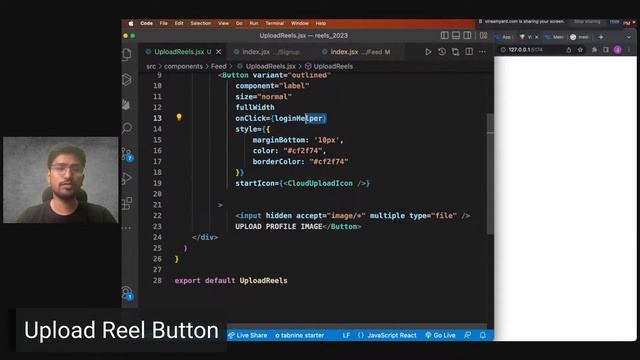Image resolution: width=640 pixels, height=360 pixels.
Task: Open the Accounts icon in activity bar
Action: click(x=127, y=293)
